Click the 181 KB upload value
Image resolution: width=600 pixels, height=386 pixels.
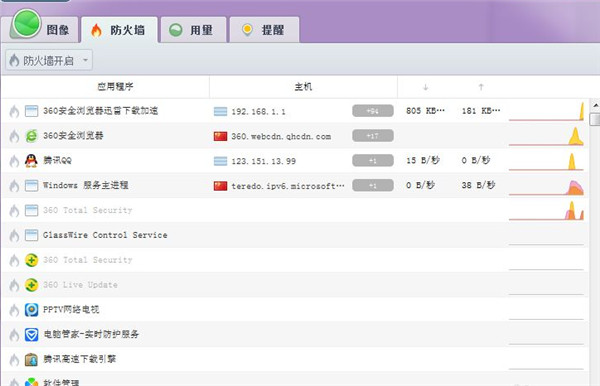tap(481, 111)
